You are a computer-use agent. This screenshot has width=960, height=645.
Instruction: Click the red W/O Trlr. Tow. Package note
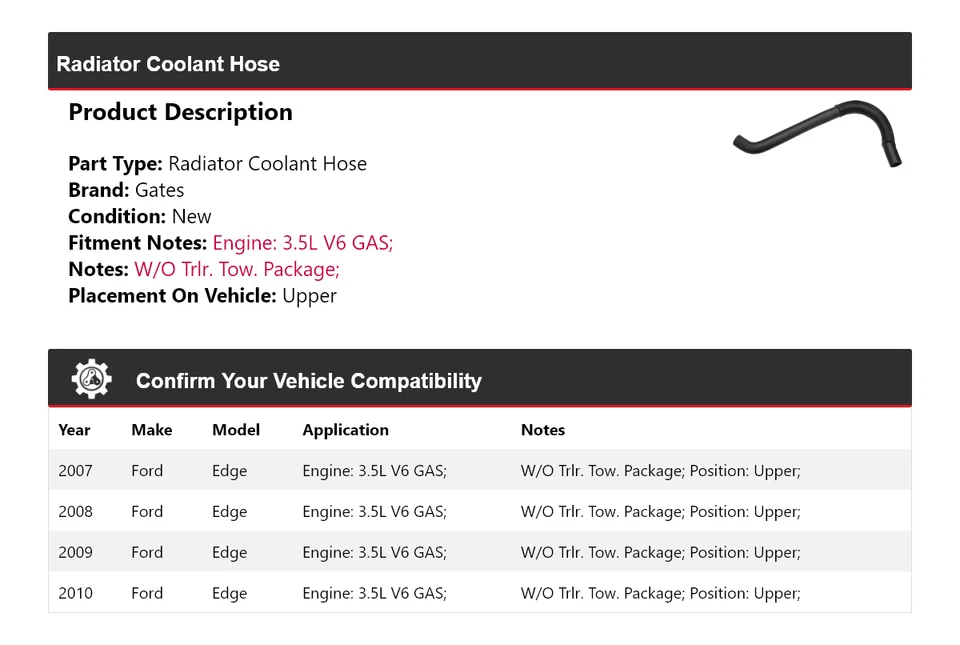(x=237, y=269)
